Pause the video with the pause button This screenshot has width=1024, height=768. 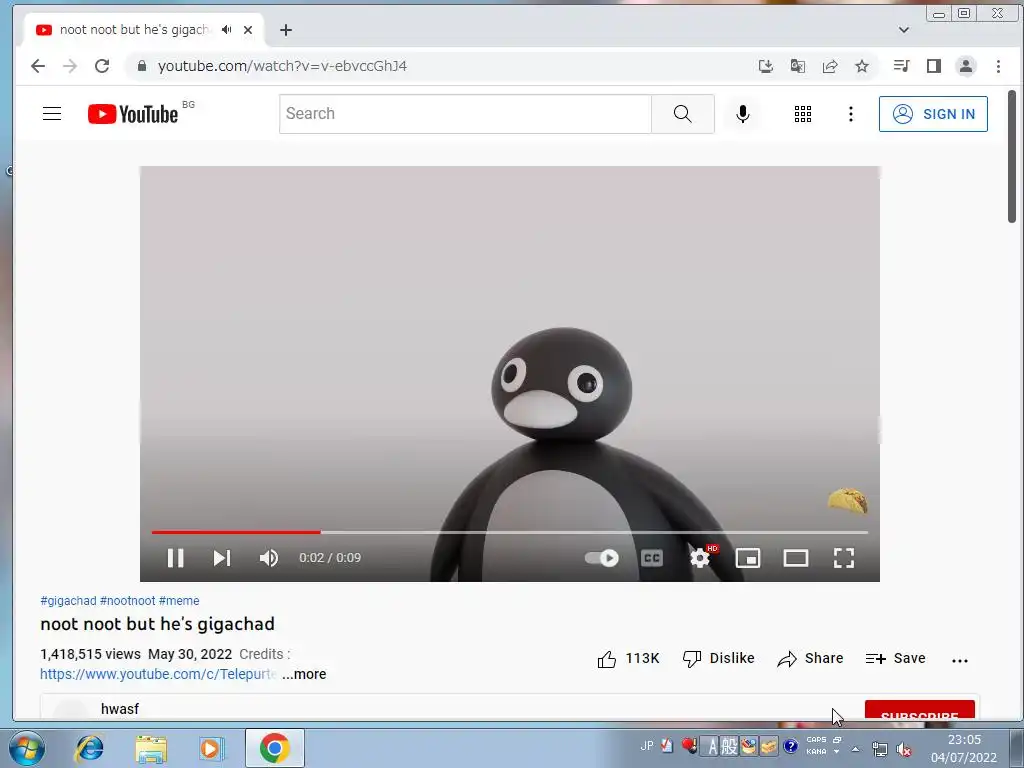click(175, 558)
